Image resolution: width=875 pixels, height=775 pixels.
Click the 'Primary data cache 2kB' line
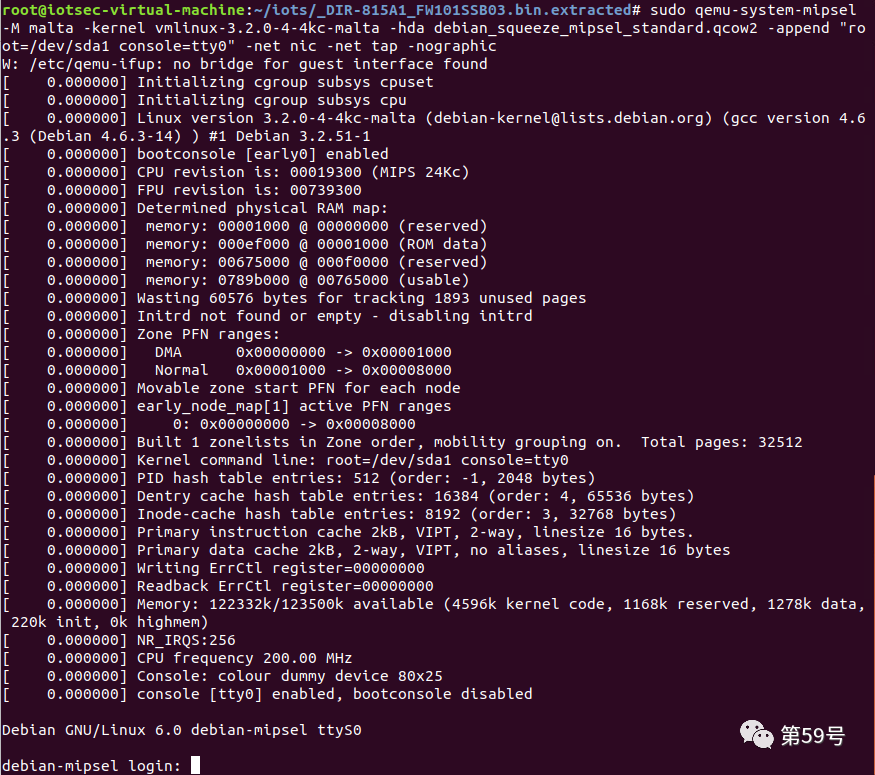[x=367, y=550]
